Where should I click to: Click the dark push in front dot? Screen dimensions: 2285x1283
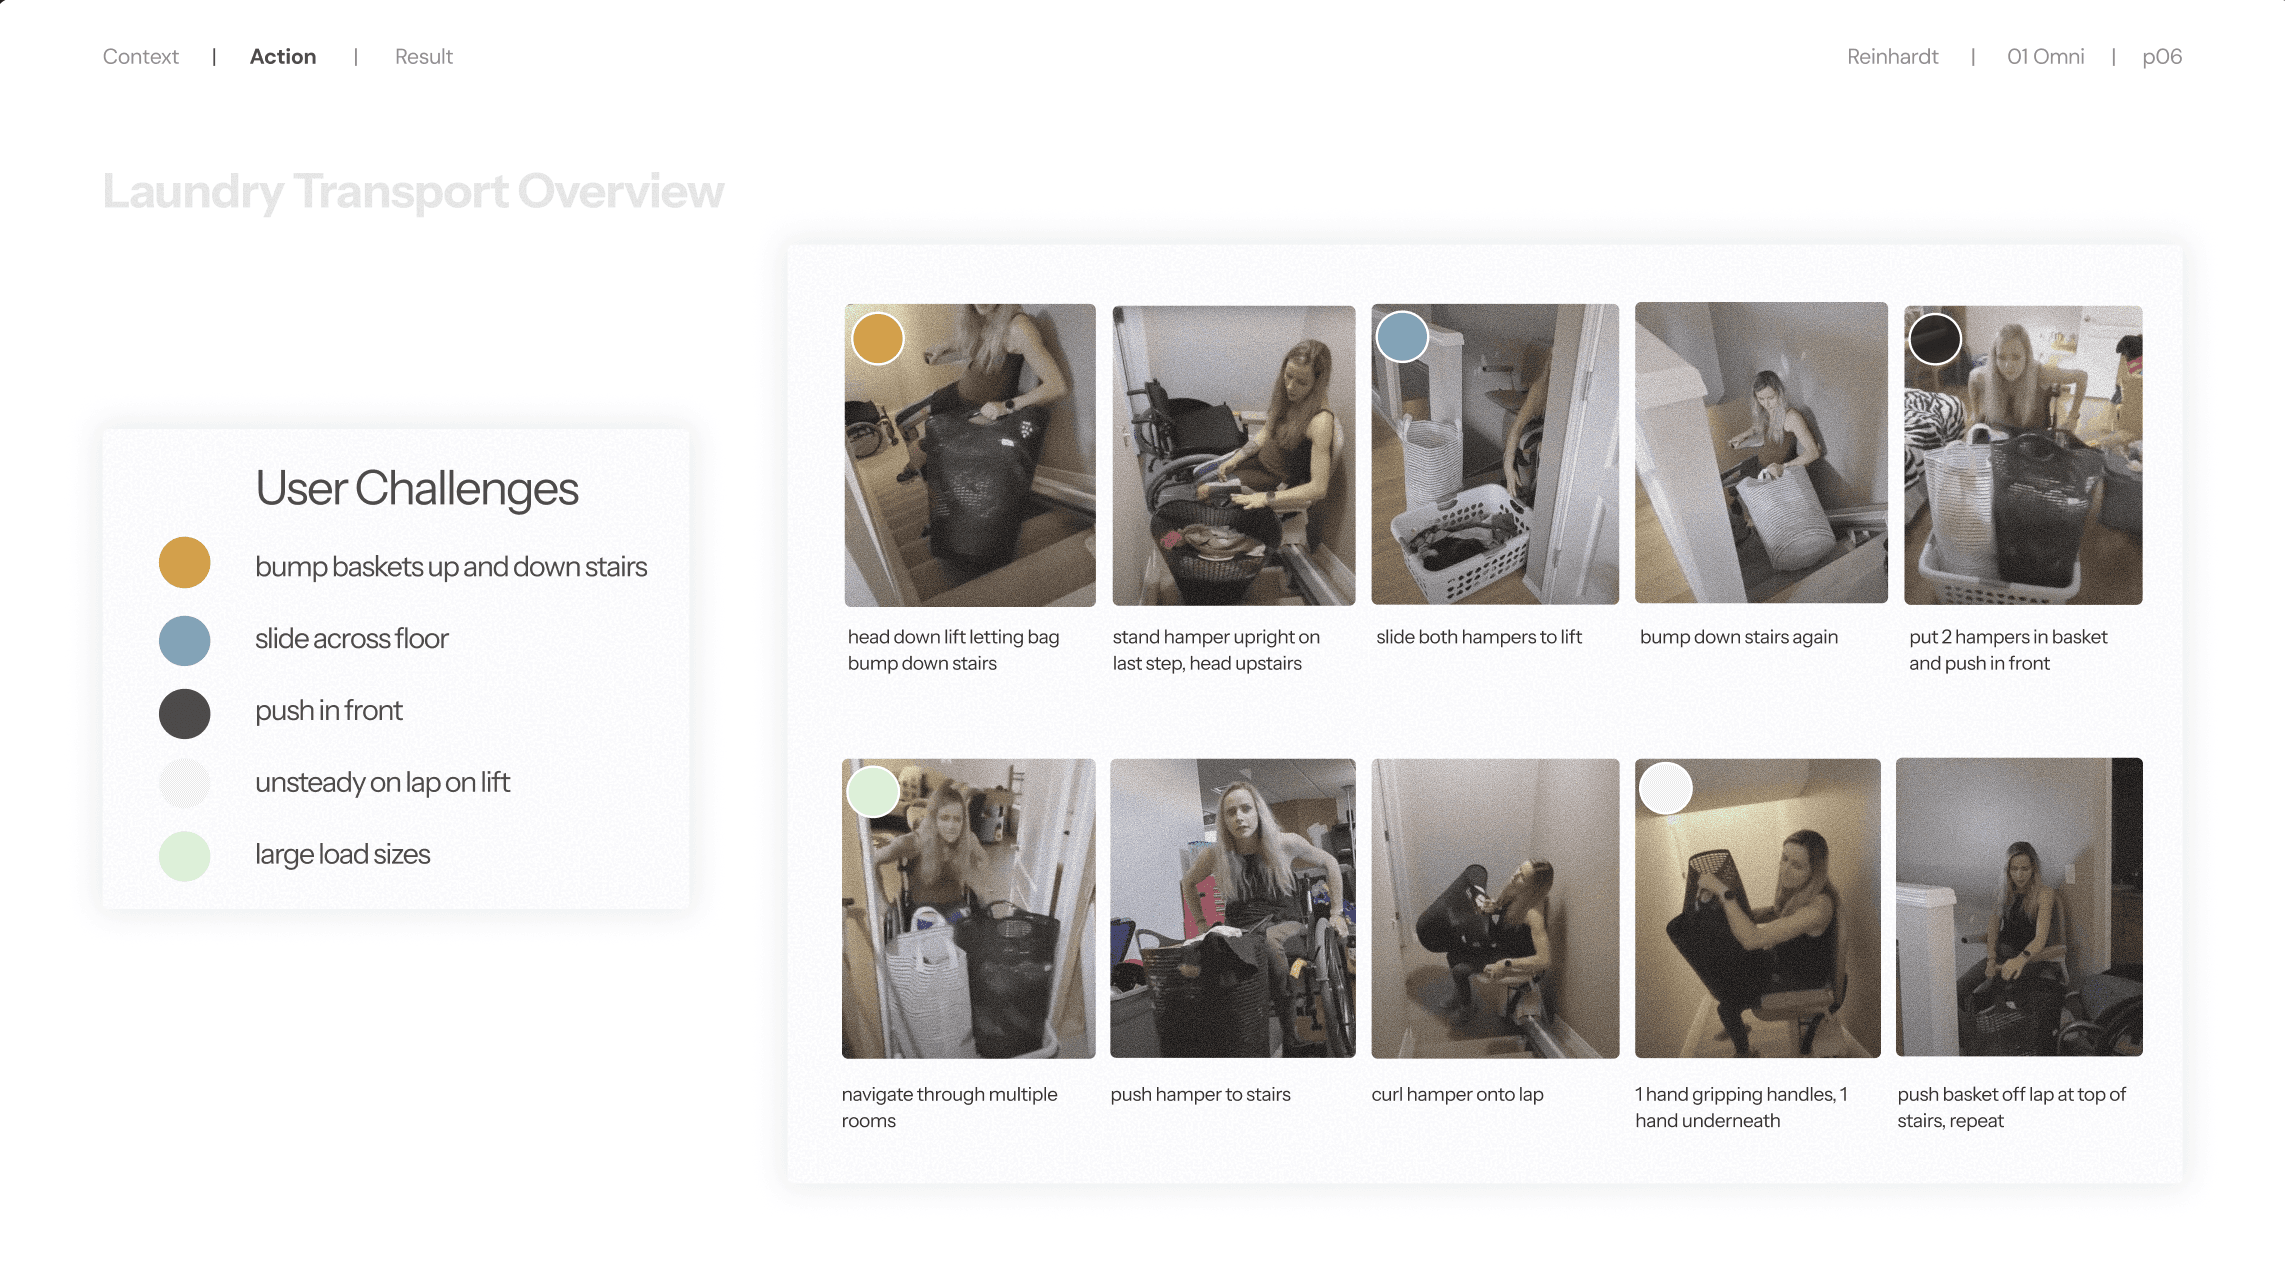coord(185,714)
